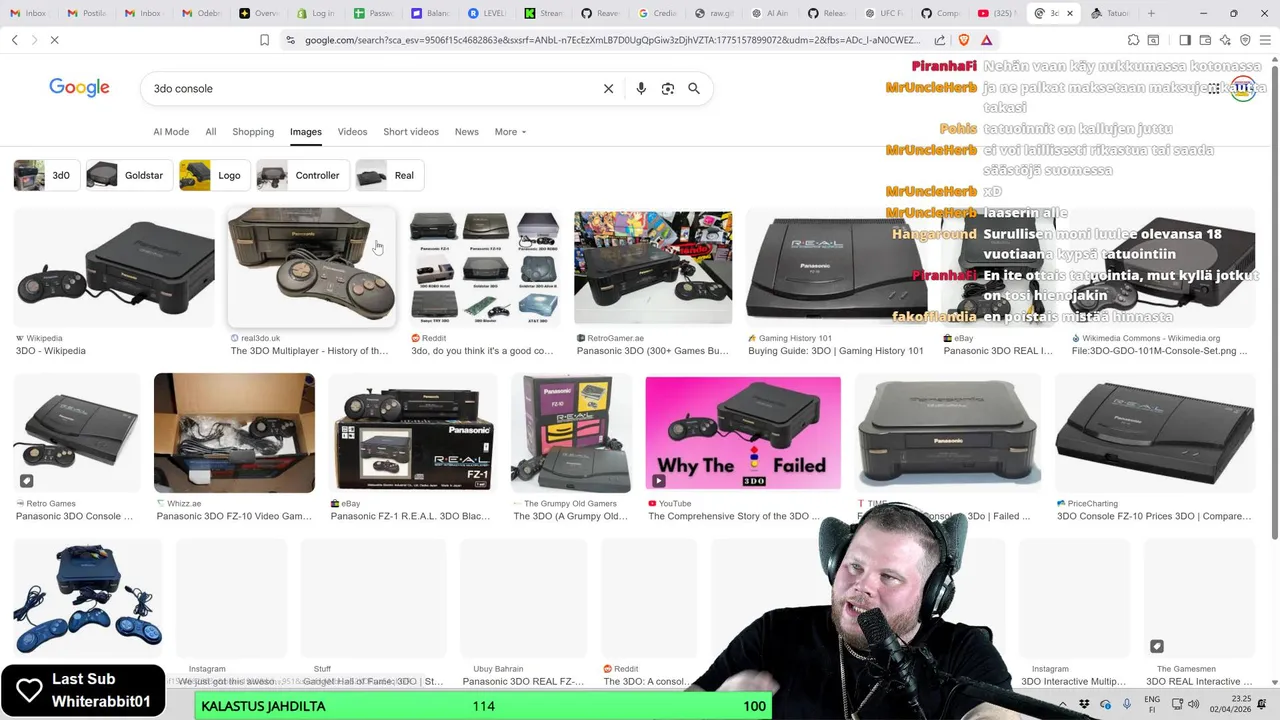Click 'The Comprehensive Story of the 3DO' link
The image size is (1280, 720).
(x=733, y=516)
